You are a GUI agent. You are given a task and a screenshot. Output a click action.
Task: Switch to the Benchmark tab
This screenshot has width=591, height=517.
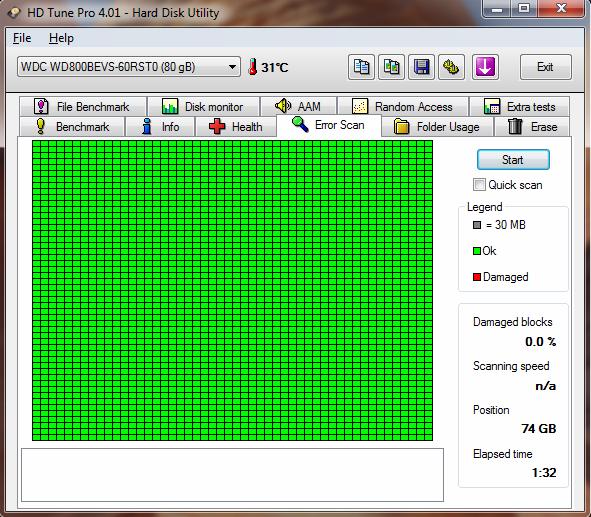[72, 127]
